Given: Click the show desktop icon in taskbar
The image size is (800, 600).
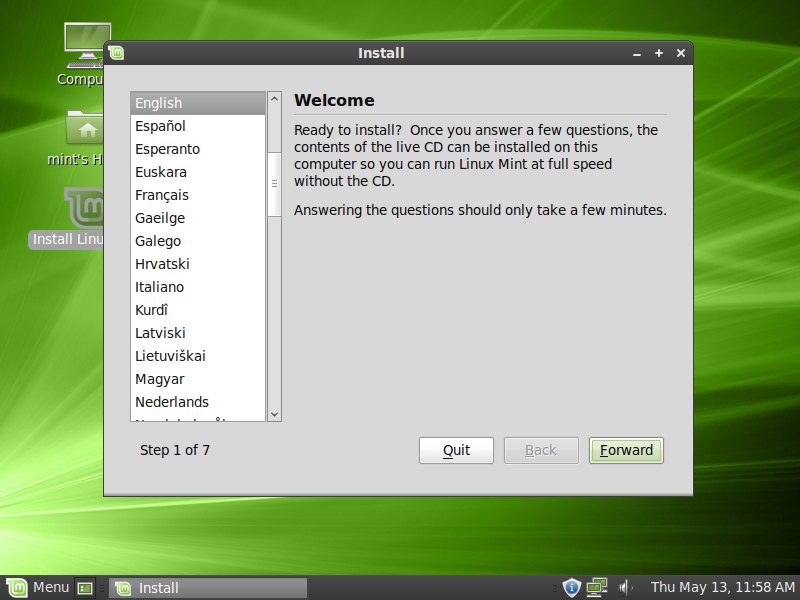Looking at the screenshot, I should [85, 588].
